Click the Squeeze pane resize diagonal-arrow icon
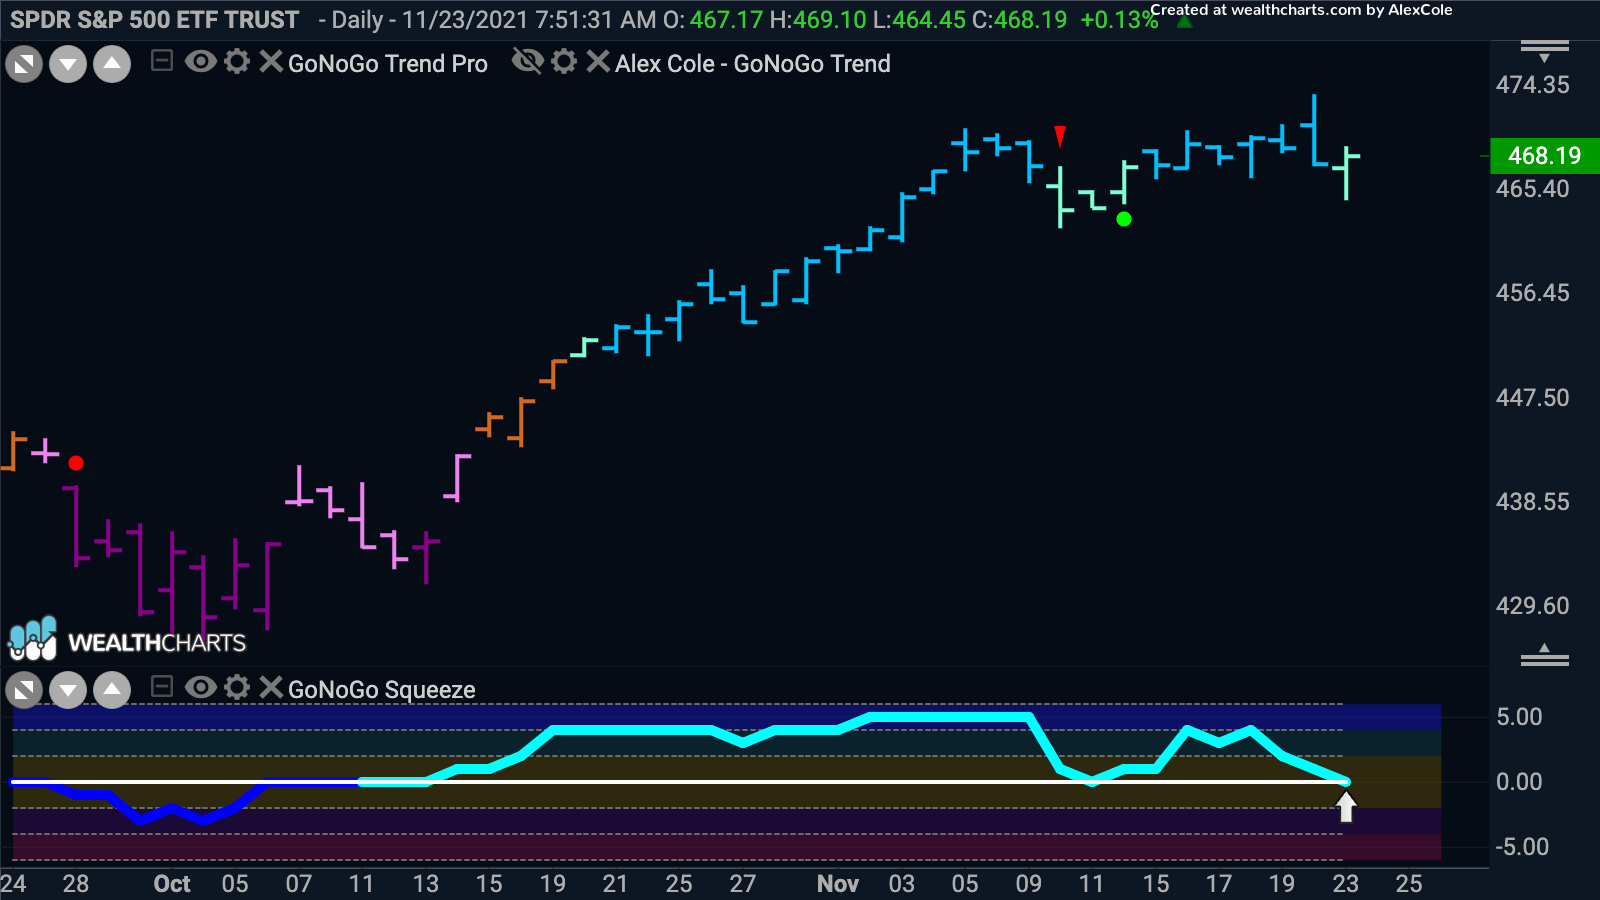Screen dimensions: 1600x900 [x=24, y=690]
